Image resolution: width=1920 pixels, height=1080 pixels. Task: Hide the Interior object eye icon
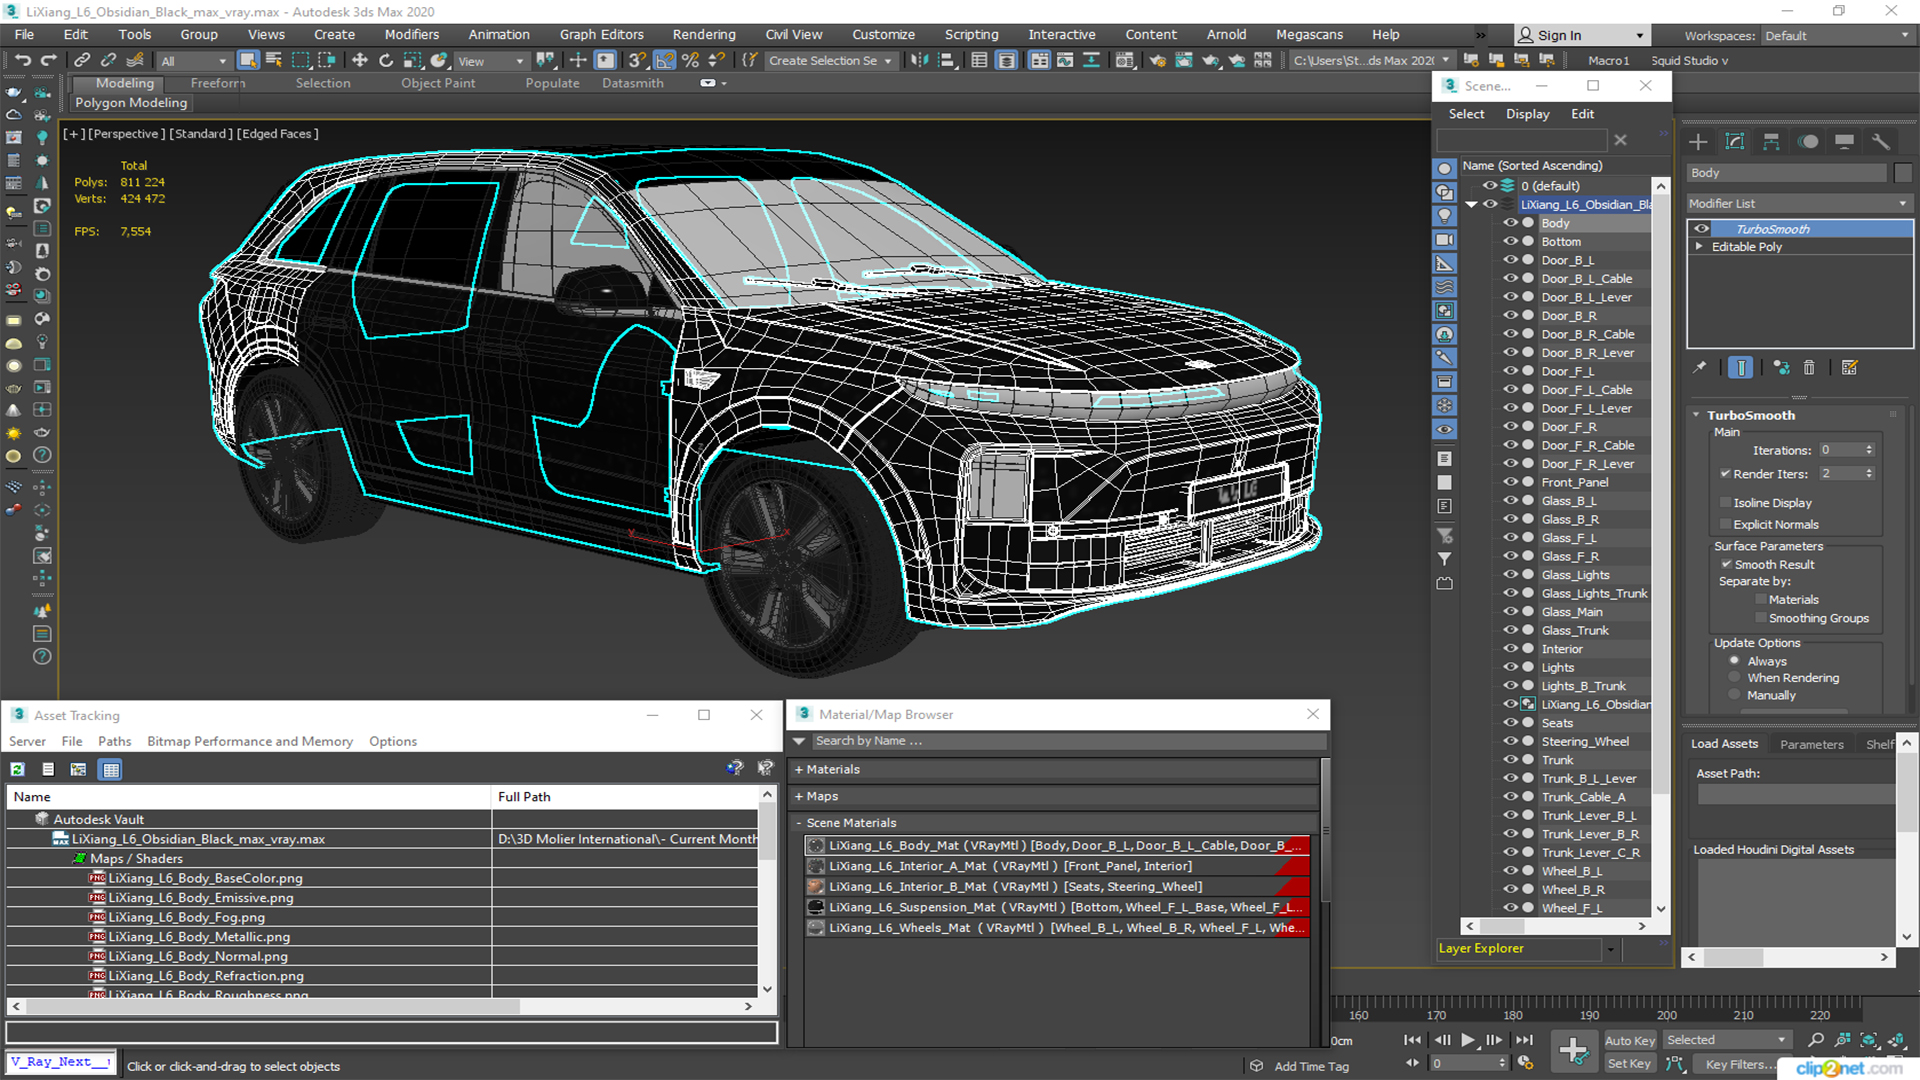point(1510,649)
